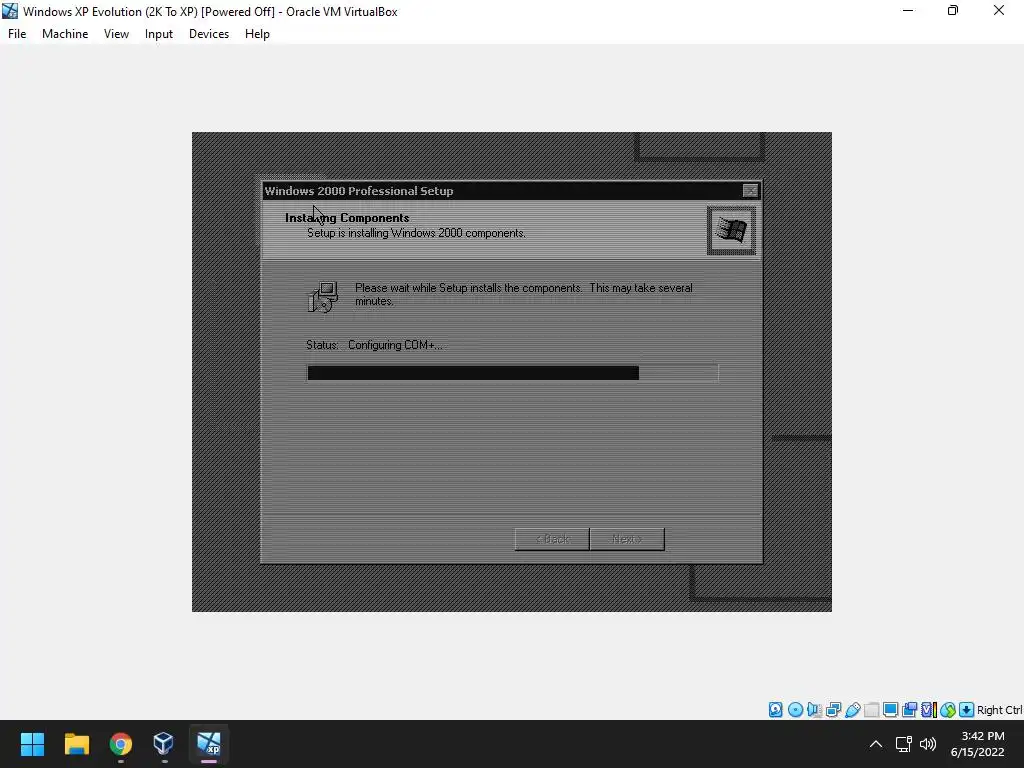Click the Right Ctrl host key label
1024x768 pixels.
(x=1000, y=710)
